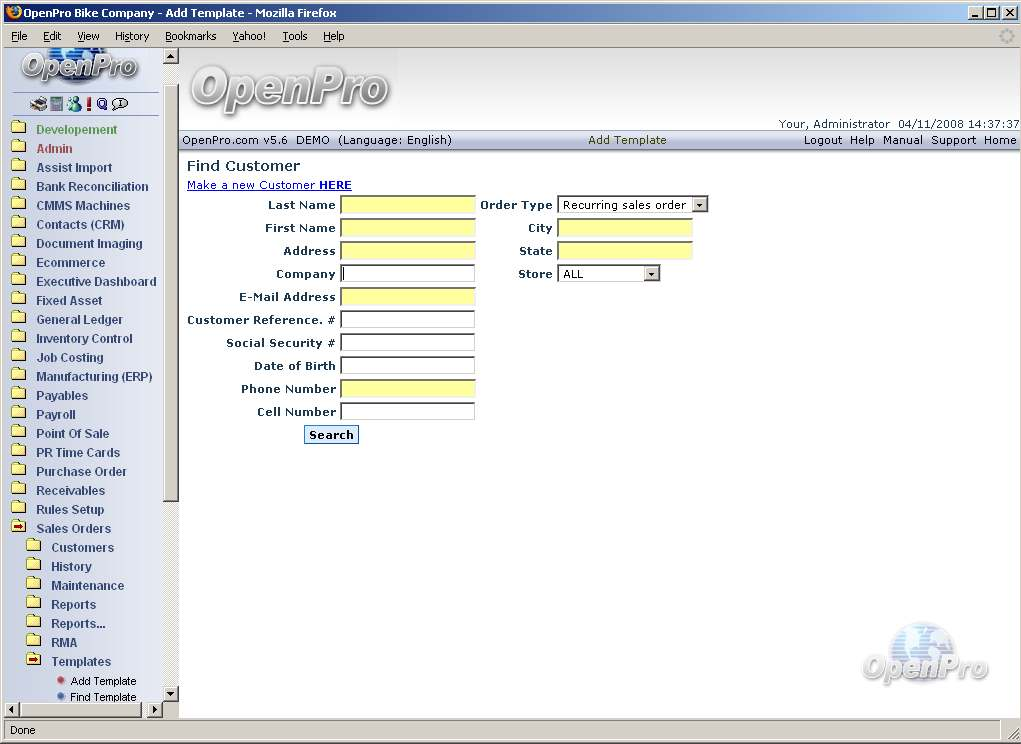Click the open folder icon beside Sales Orders
1021x744 pixels.
tap(19, 528)
